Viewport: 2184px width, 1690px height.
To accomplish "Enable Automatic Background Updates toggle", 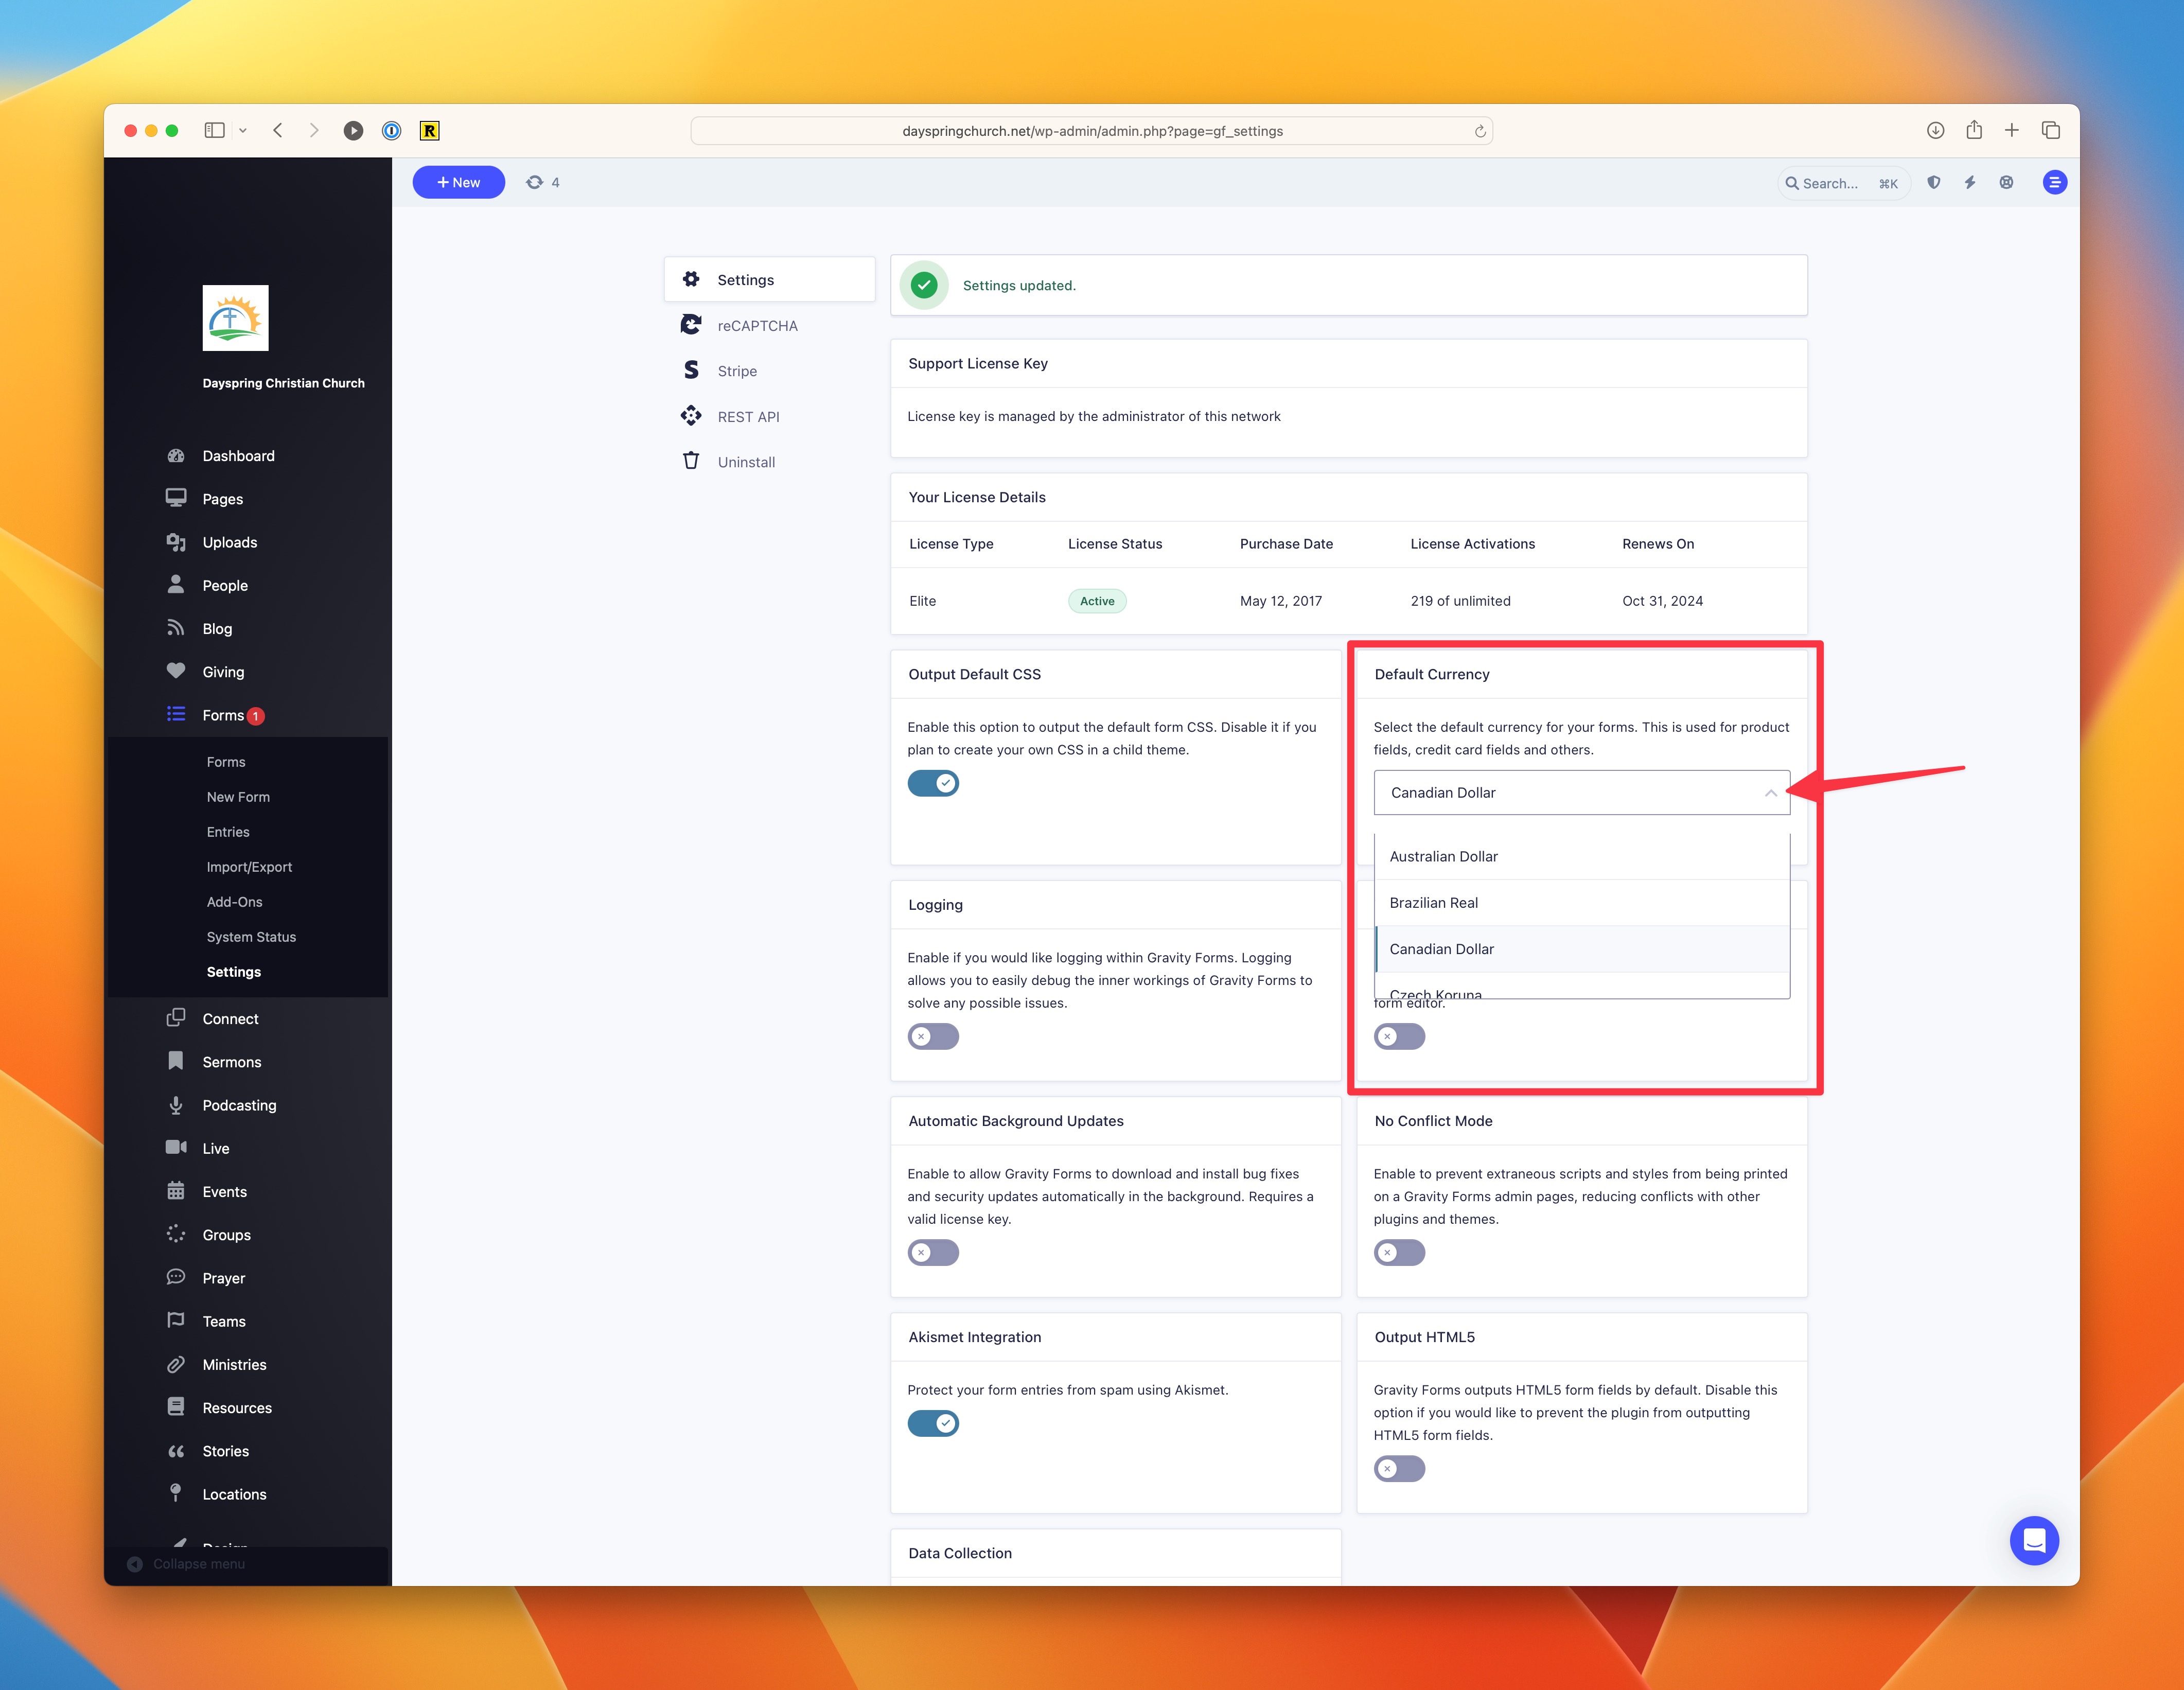I will coord(933,1253).
